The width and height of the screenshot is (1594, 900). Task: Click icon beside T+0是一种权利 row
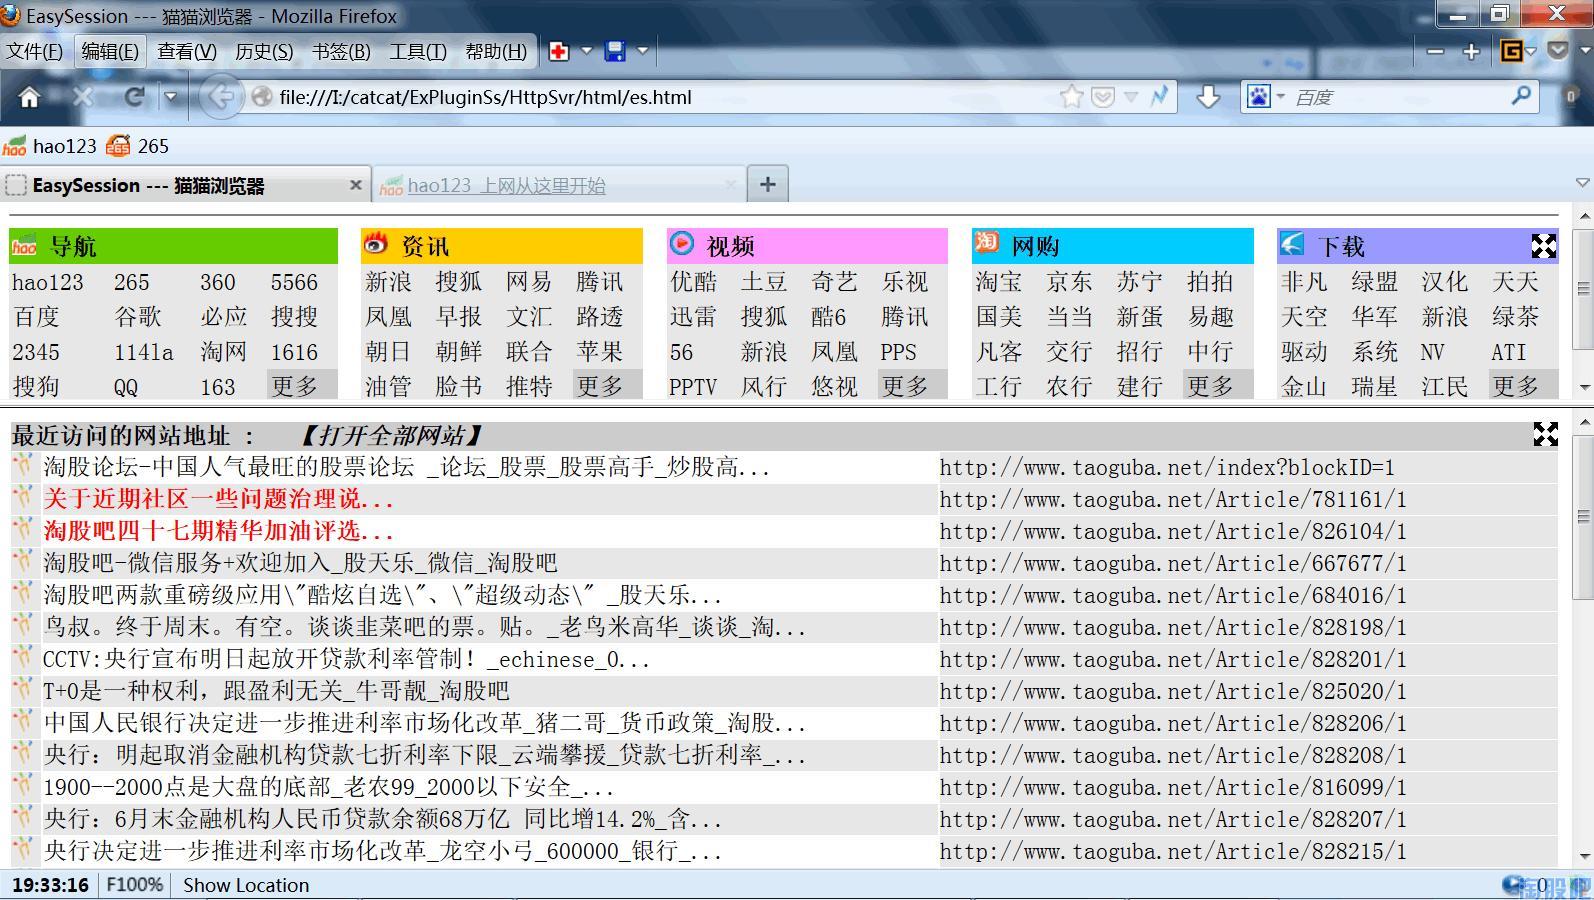tap(22, 690)
